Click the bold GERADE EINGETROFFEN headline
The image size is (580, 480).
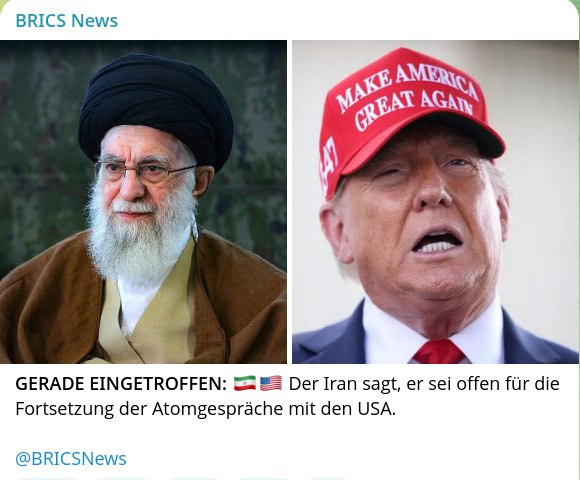(x=121, y=384)
